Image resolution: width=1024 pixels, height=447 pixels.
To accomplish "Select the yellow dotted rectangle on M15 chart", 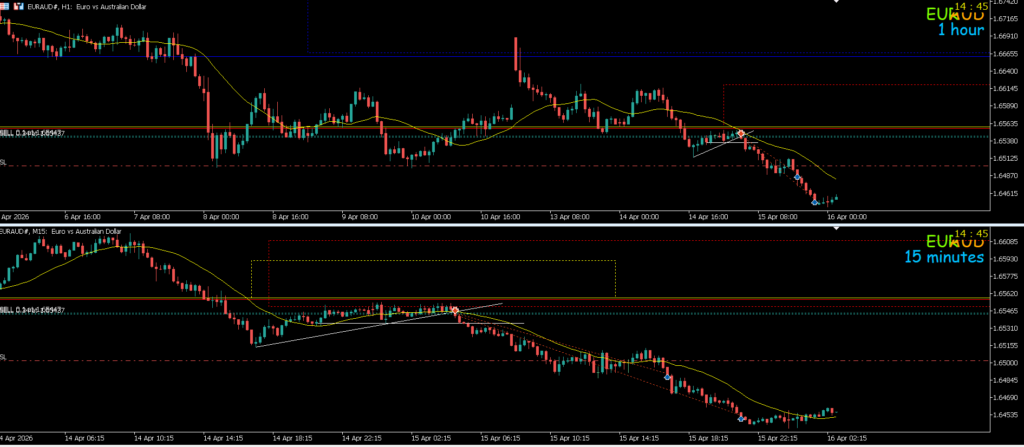I will (432, 261).
